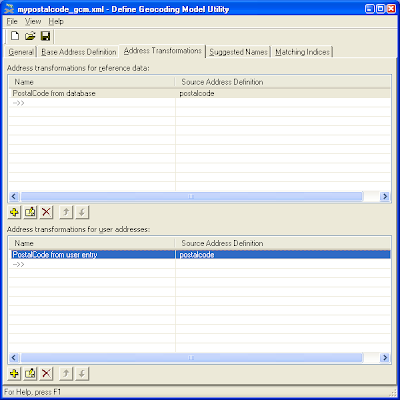This screenshot has width=400, height=400.
Task: Go to the Matching Indices tab
Action: (302, 52)
